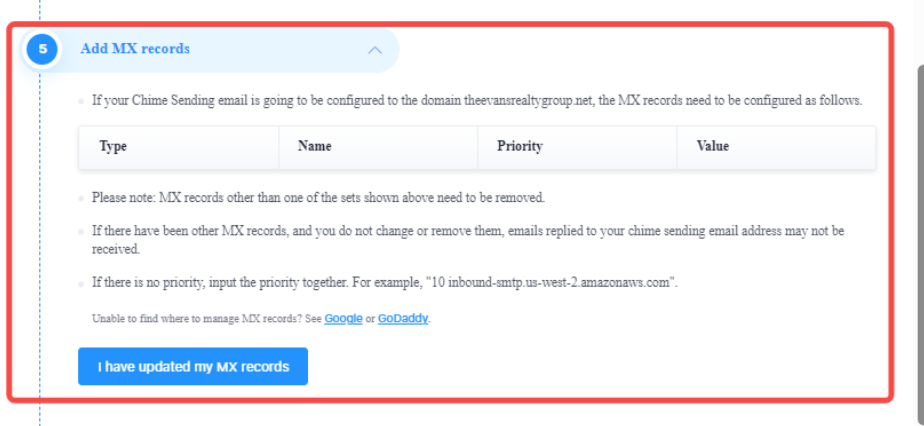Click the Please note removal paragraph

pos(318,198)
